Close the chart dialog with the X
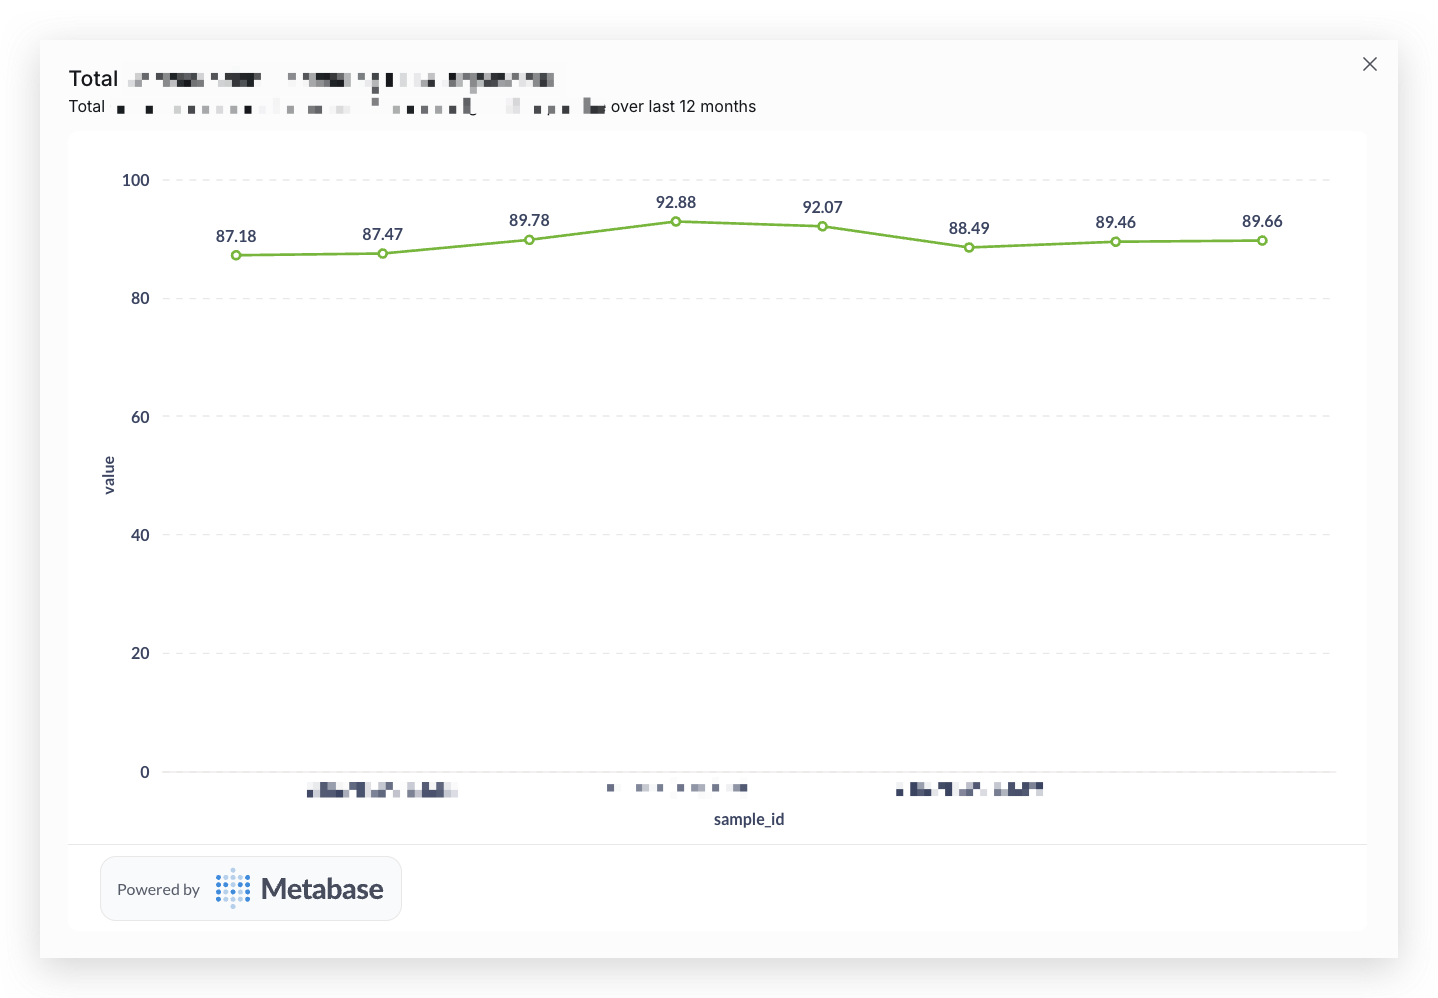This screenshot has height=998, width=1438. (1369, 64)
